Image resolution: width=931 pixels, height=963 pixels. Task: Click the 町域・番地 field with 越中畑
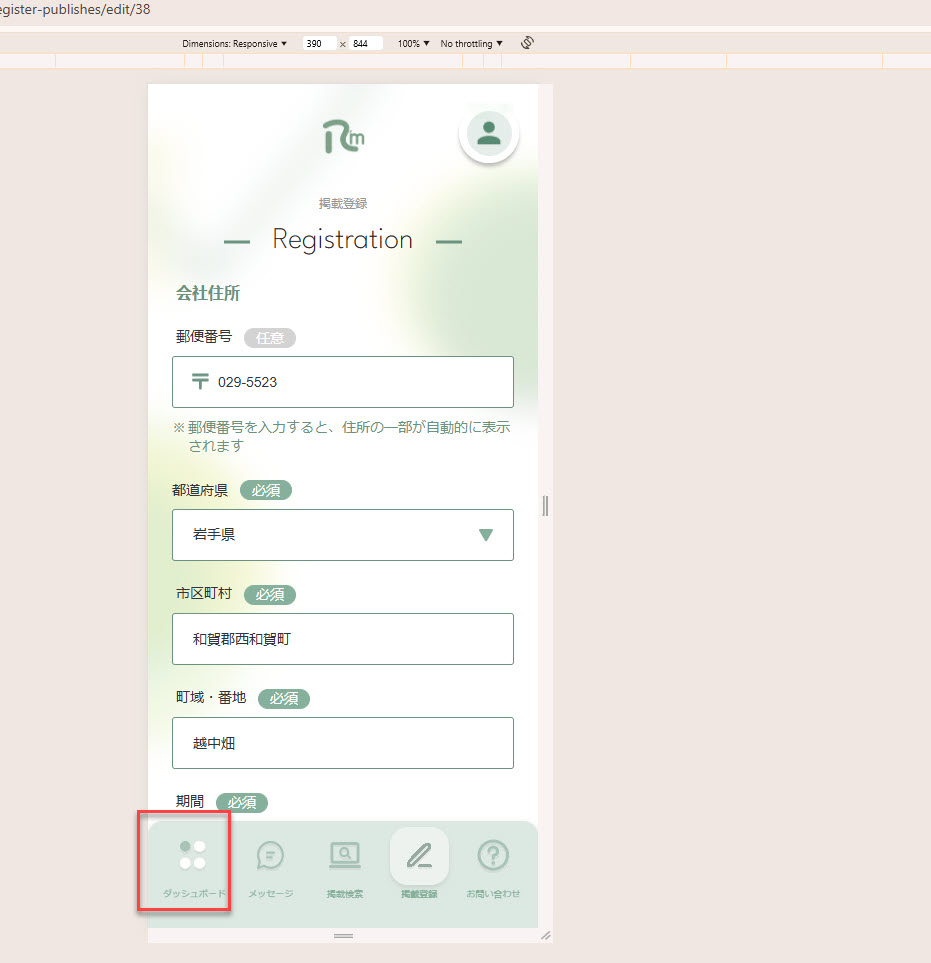coord(343,743)
